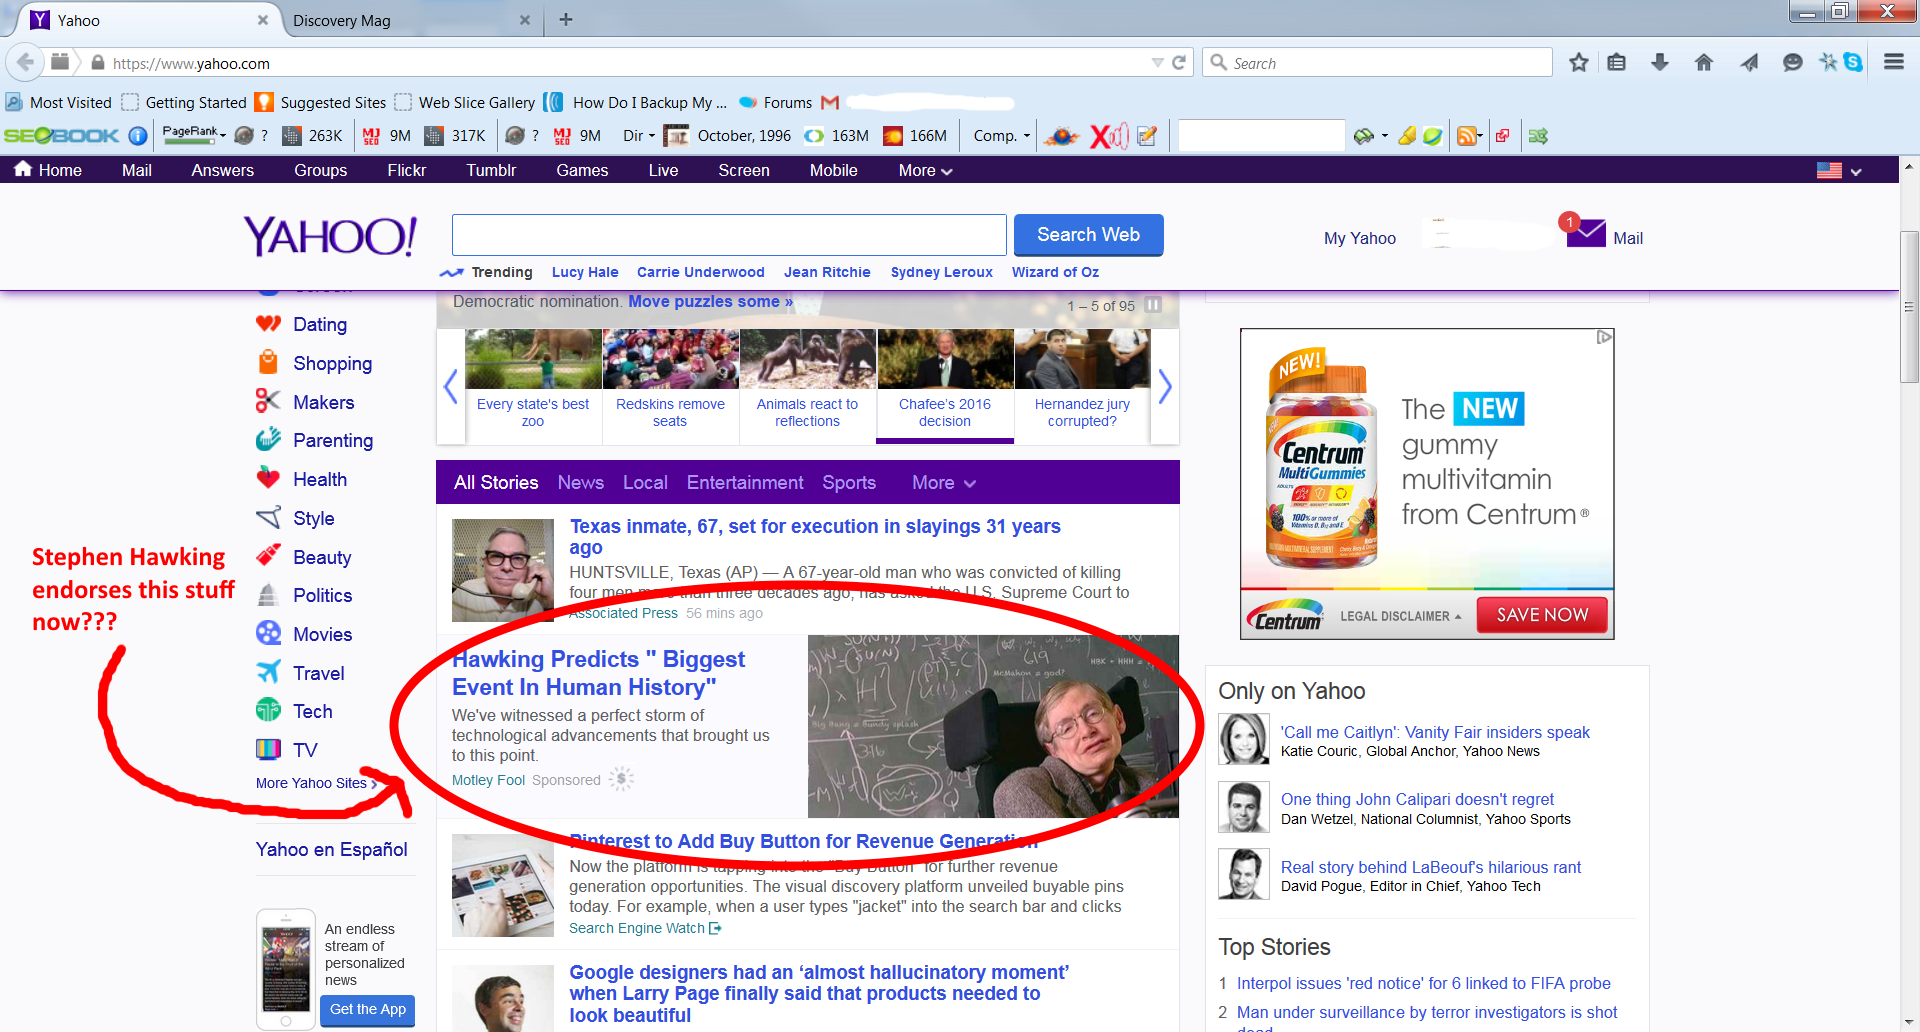Open trending topic Carrie Underwood
This screenshot has width=1920, height=1032.
700,272
